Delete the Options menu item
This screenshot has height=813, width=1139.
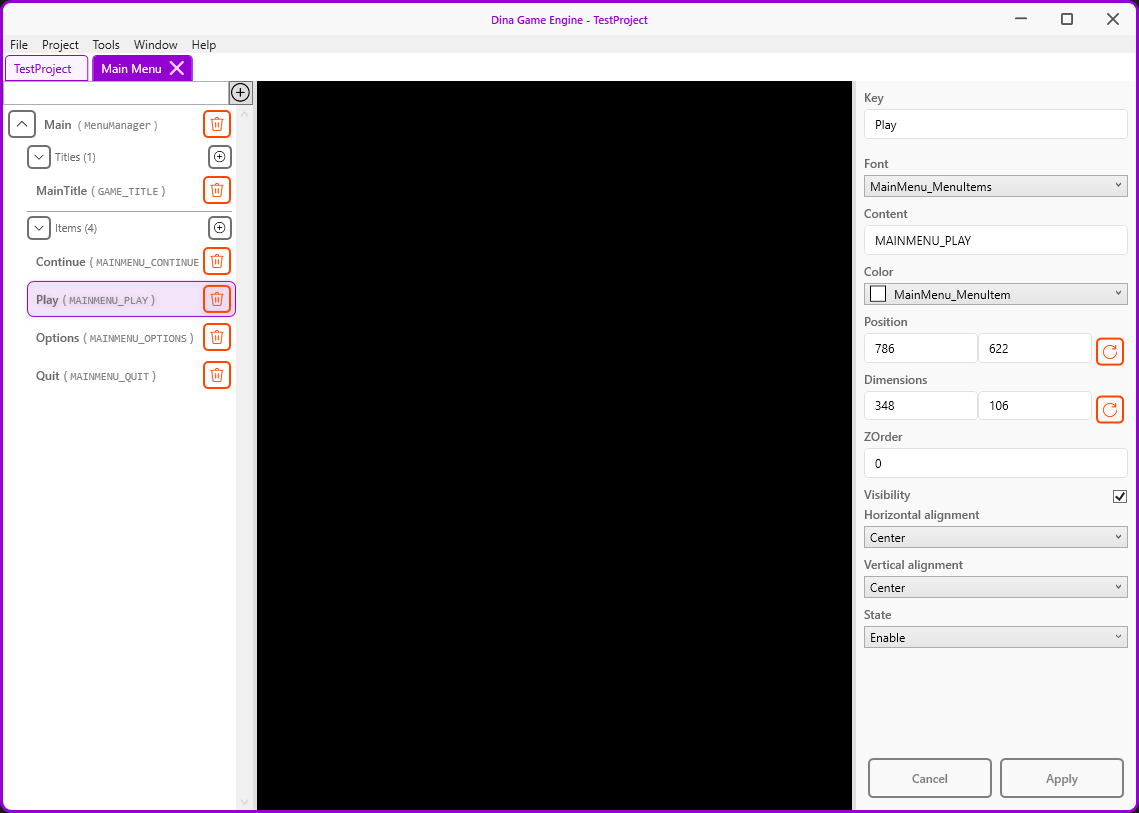[x=216, y=337]
